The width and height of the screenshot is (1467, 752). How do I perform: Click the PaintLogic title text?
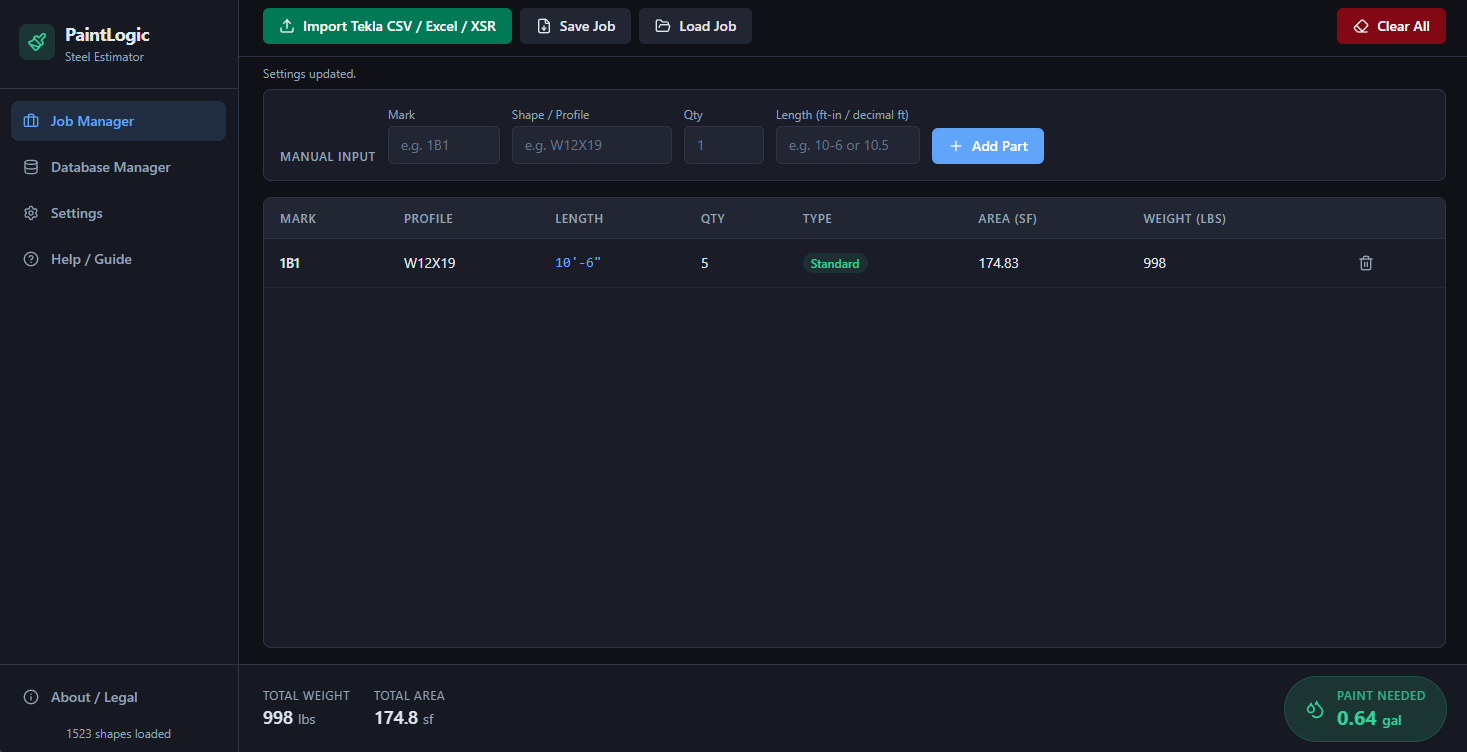pos(107,35)
